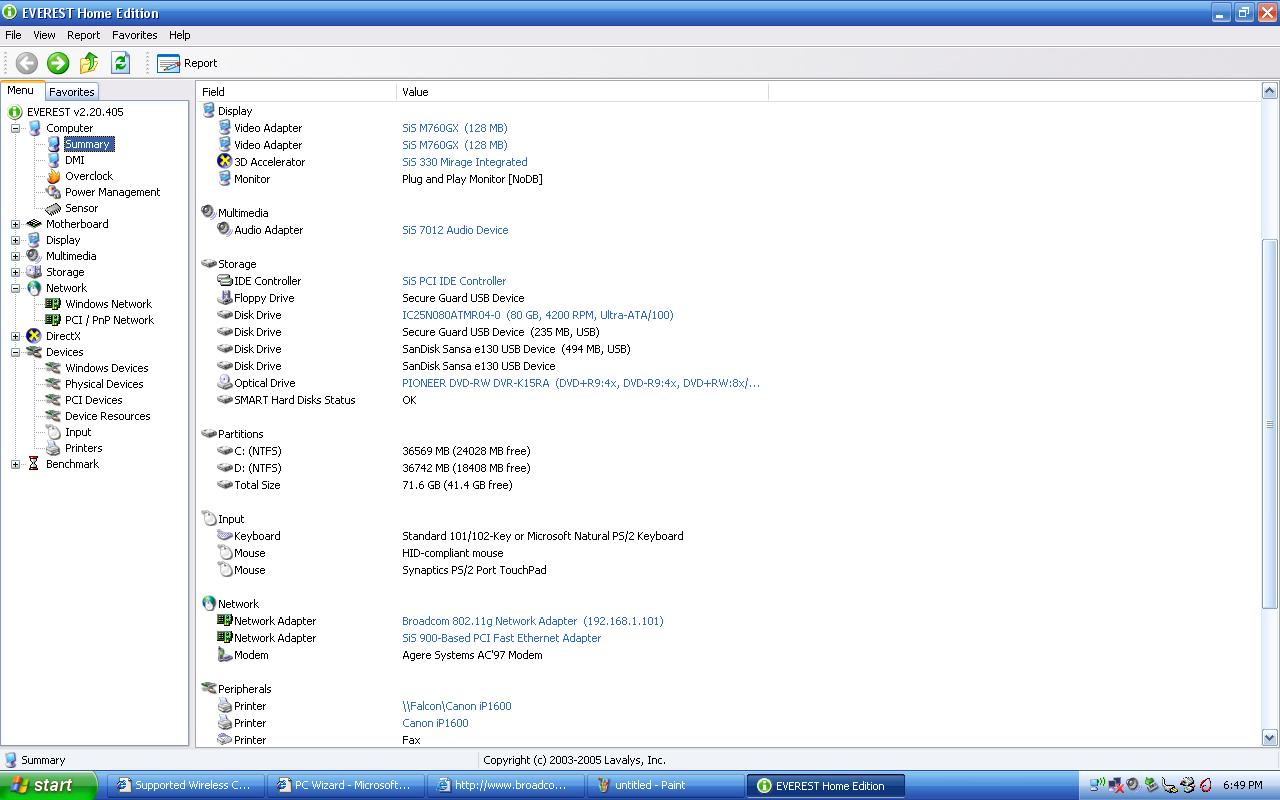1280x800 pixels.
Task: Click the DirectX icon in tree
Action: coord(34,336)
